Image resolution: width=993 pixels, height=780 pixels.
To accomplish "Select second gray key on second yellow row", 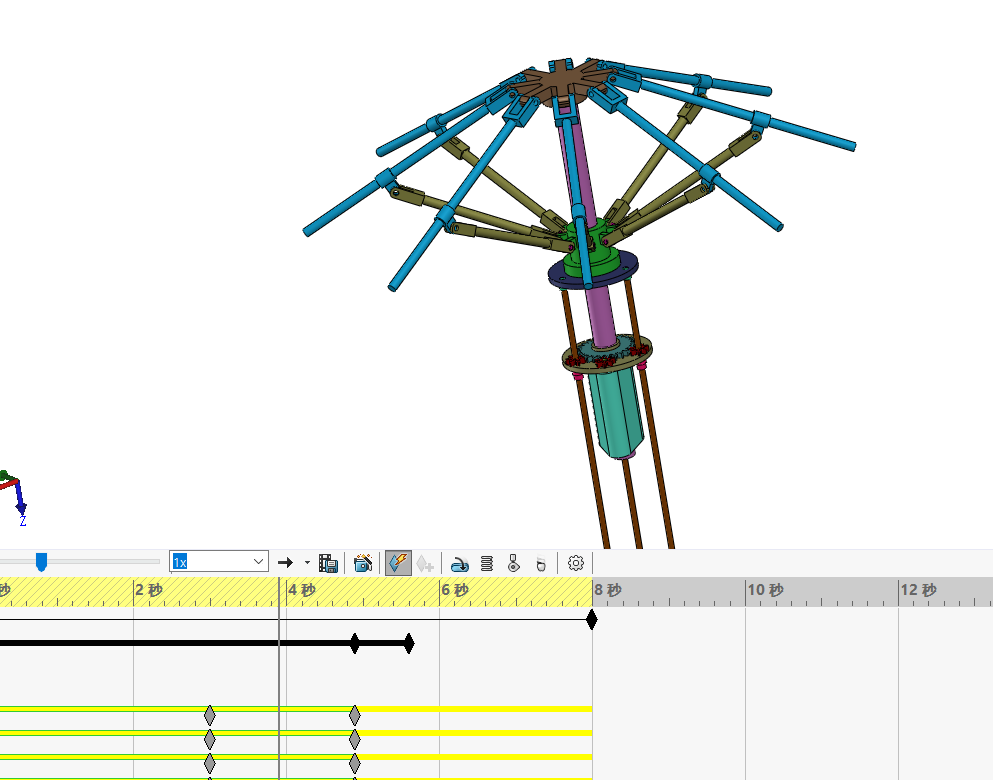I will coord(355,739).
